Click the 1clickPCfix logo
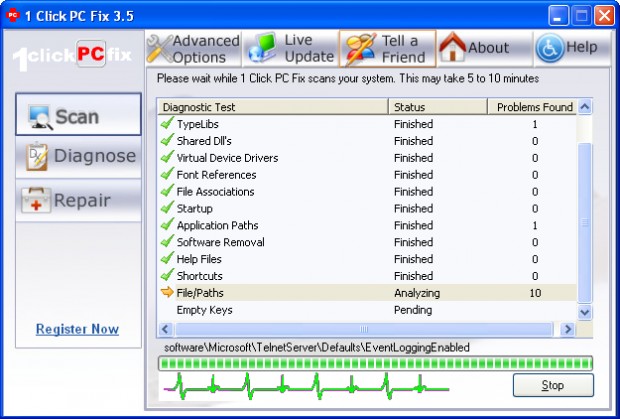The width and height of the screenshot is (620, 419). point(72,55)
